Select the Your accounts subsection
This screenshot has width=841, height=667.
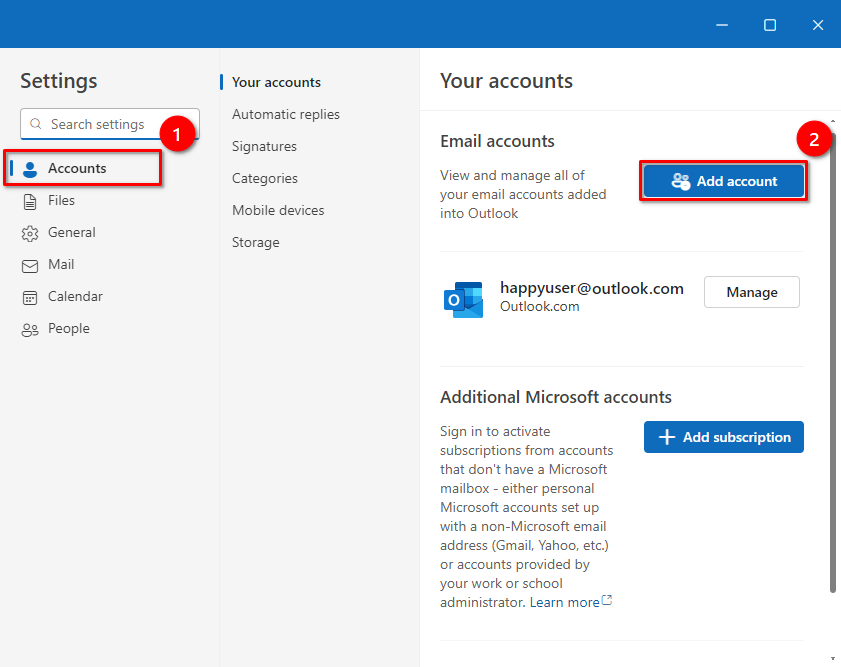(x=276, y=82)
